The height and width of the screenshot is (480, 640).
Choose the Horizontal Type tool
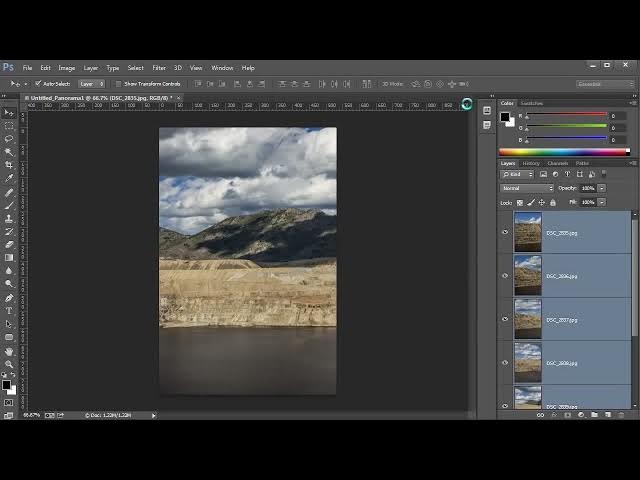(x=9, y=311)
